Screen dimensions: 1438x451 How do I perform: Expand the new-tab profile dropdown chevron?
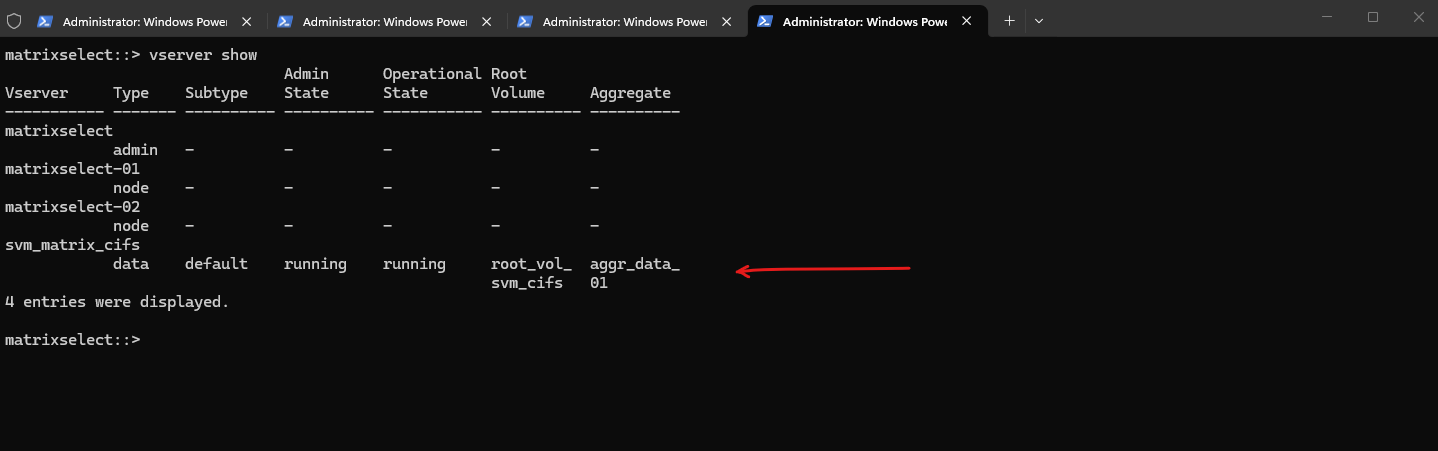point(1039,20)
